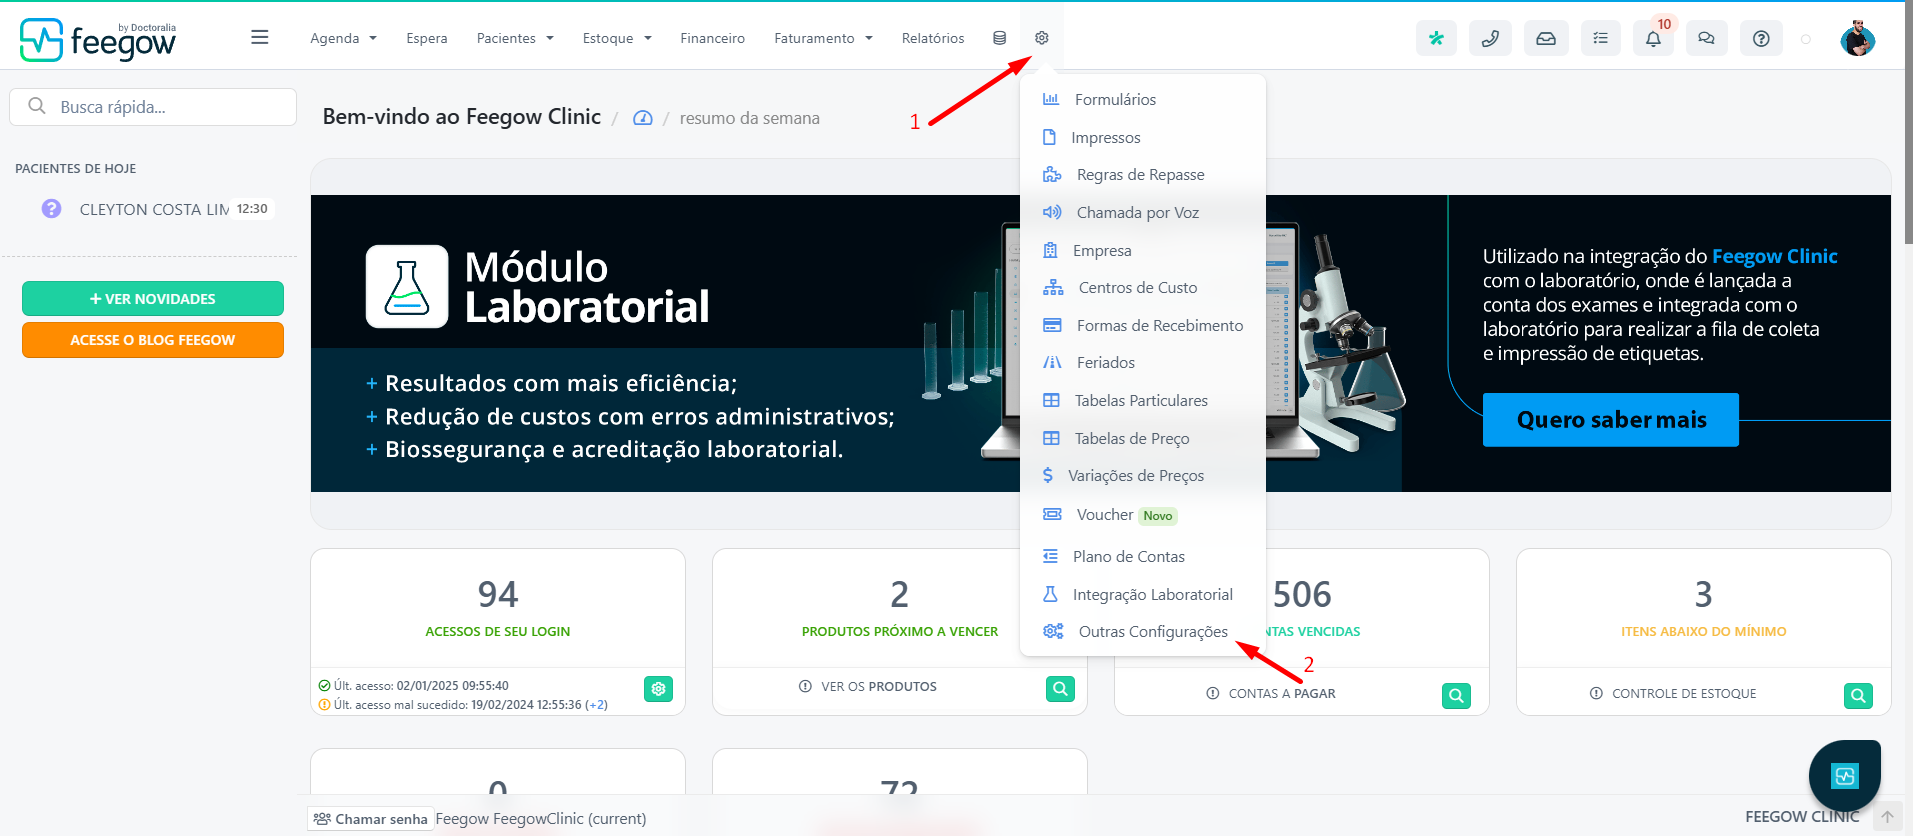1913x836 pixels.
Task: Open the user profile avatar
Action: coord(1858,38)
